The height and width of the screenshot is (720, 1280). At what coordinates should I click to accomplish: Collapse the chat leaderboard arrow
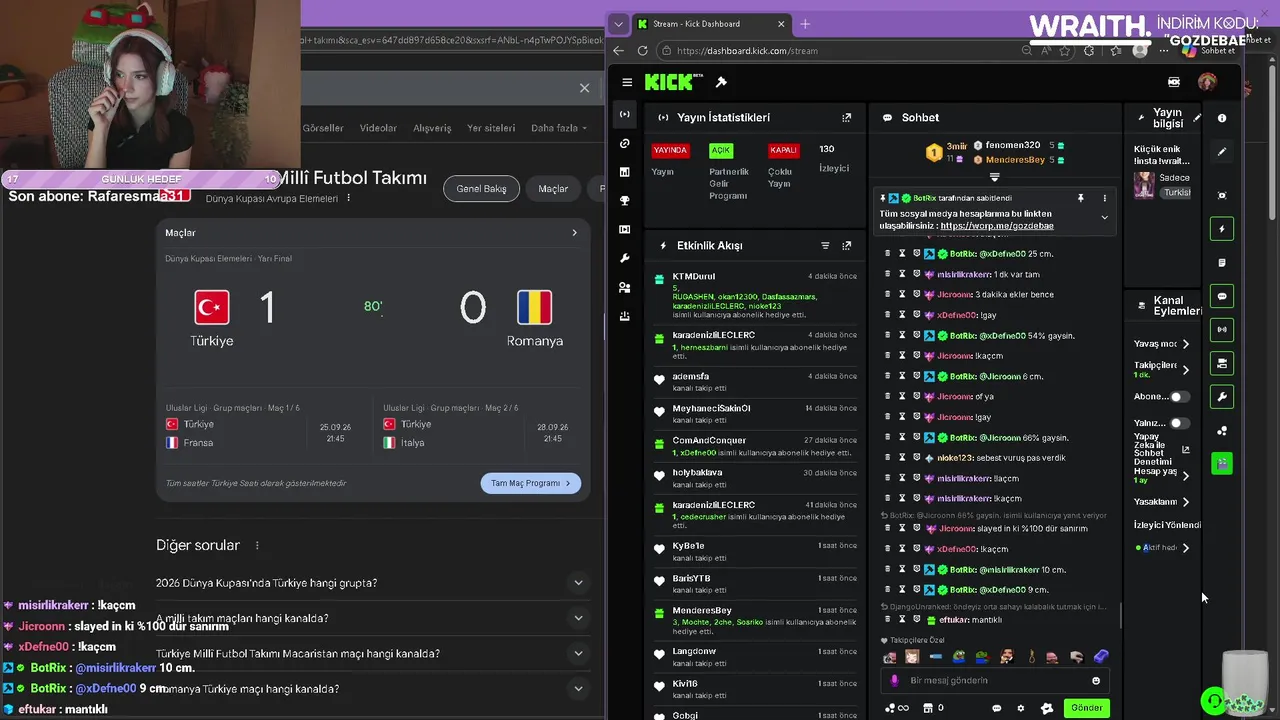point(995,177)
